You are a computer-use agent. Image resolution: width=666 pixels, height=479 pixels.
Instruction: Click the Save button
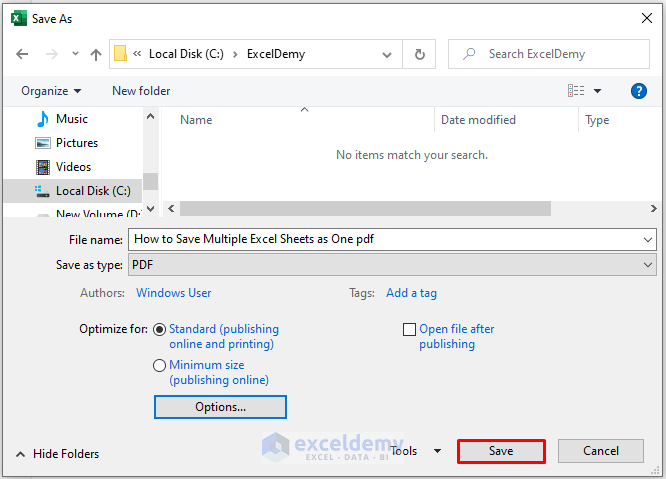pos(501,451)
